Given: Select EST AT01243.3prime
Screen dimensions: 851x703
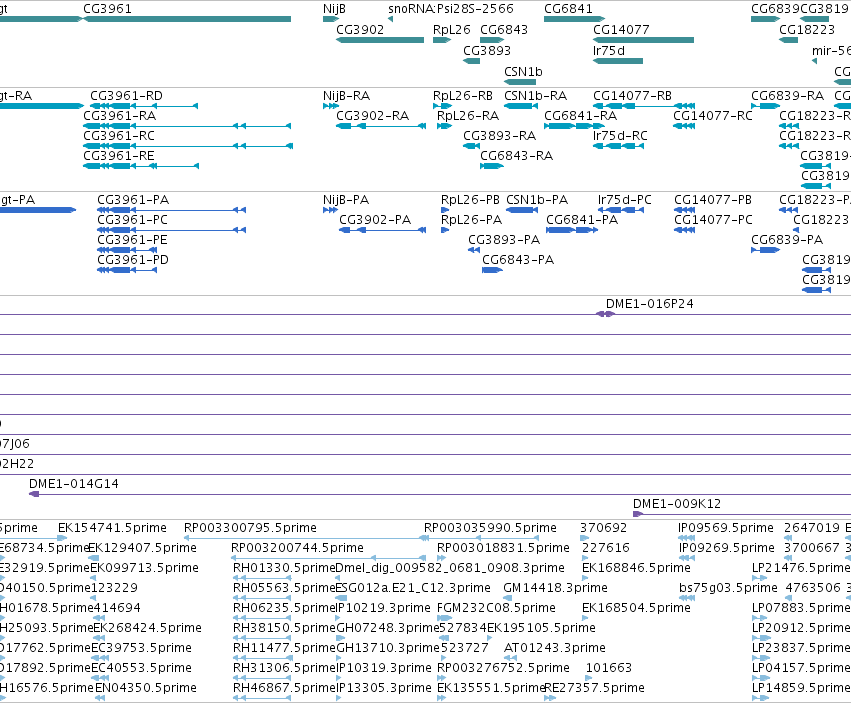Looking at the screenshot, I should tap(555, 648).
